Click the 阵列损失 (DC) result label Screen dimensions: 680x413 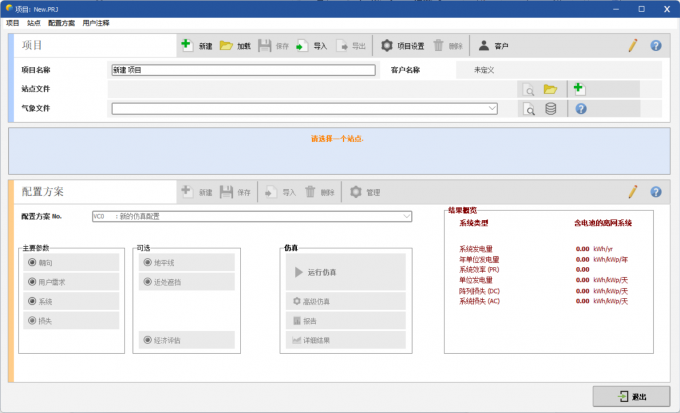pos(479,291)
